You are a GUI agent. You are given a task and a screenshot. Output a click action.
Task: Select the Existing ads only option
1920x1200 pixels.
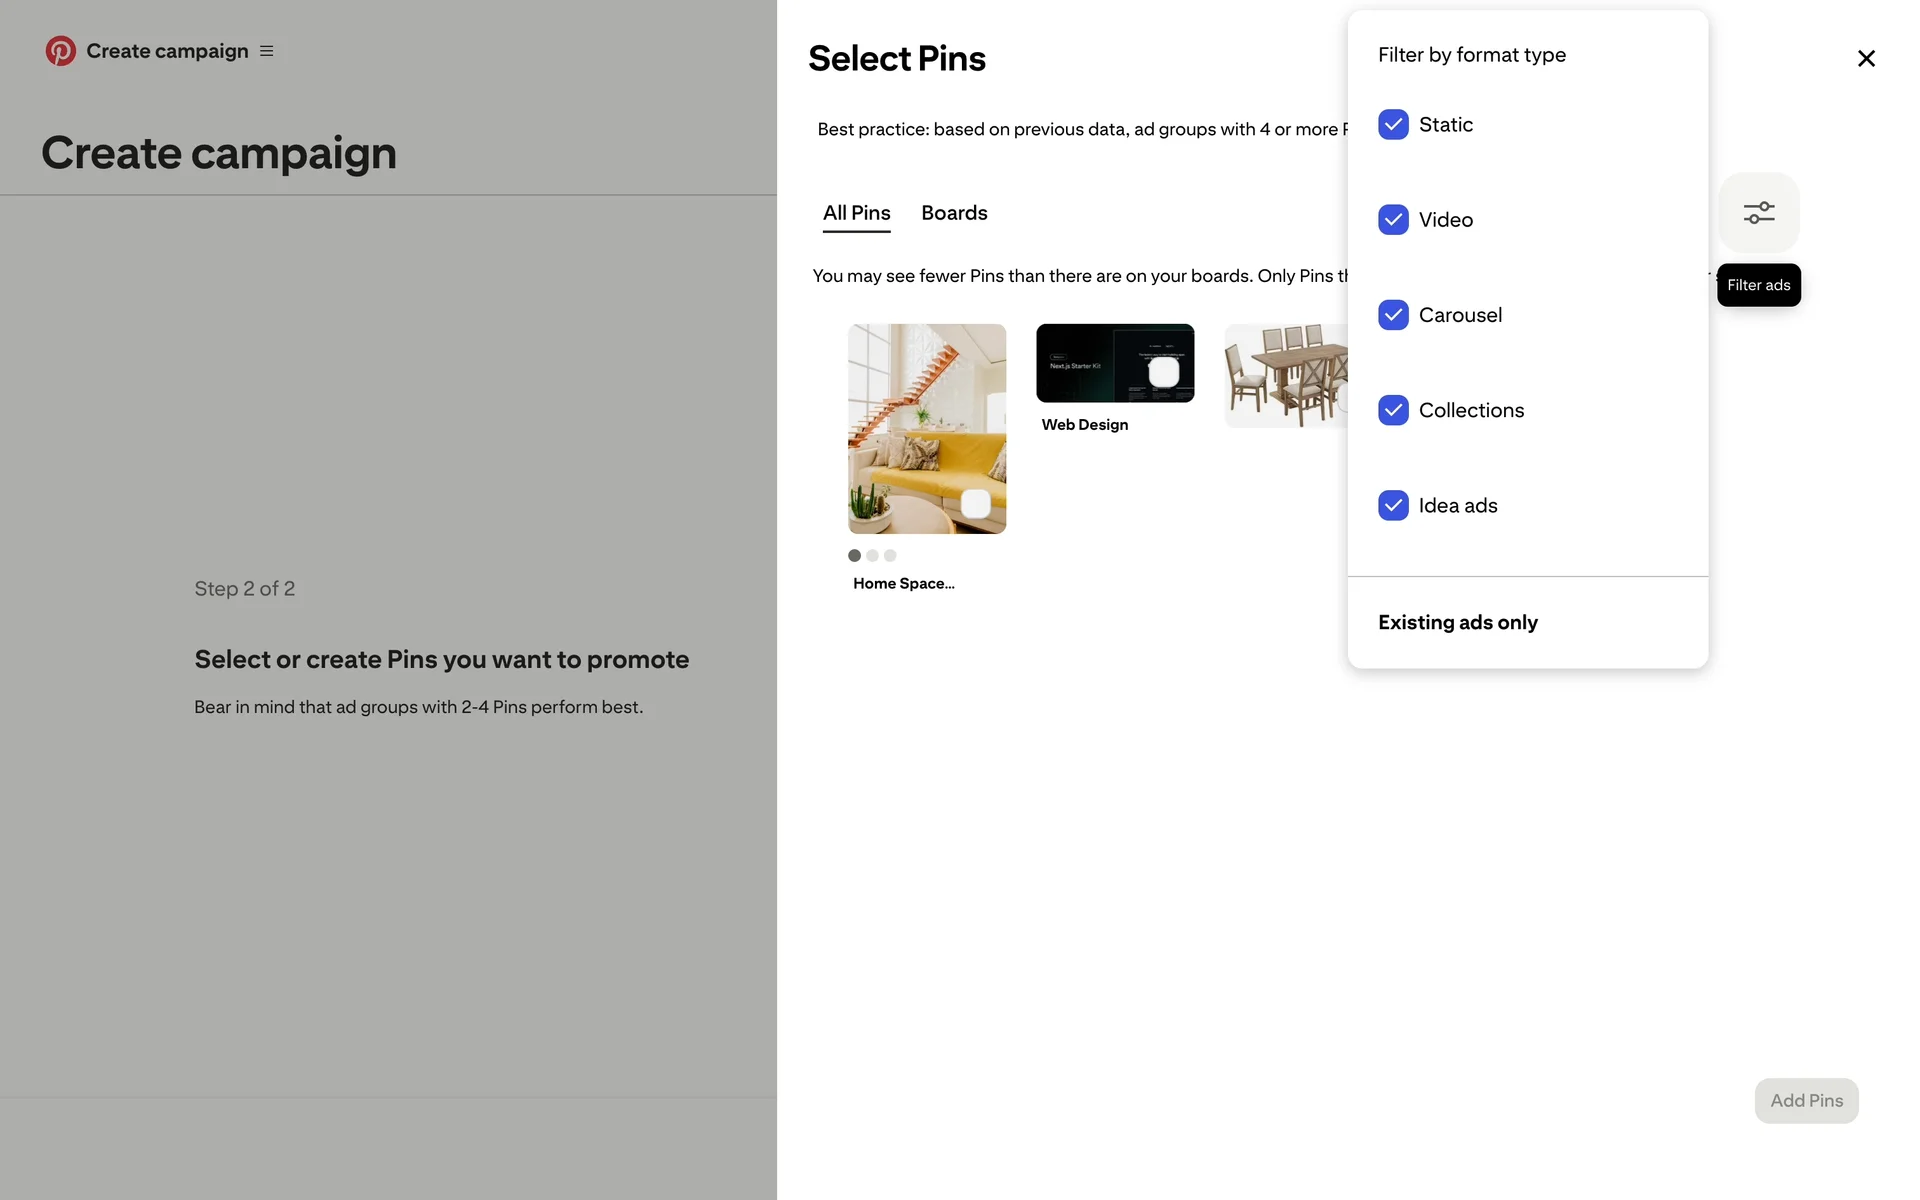coord(1457,623)
